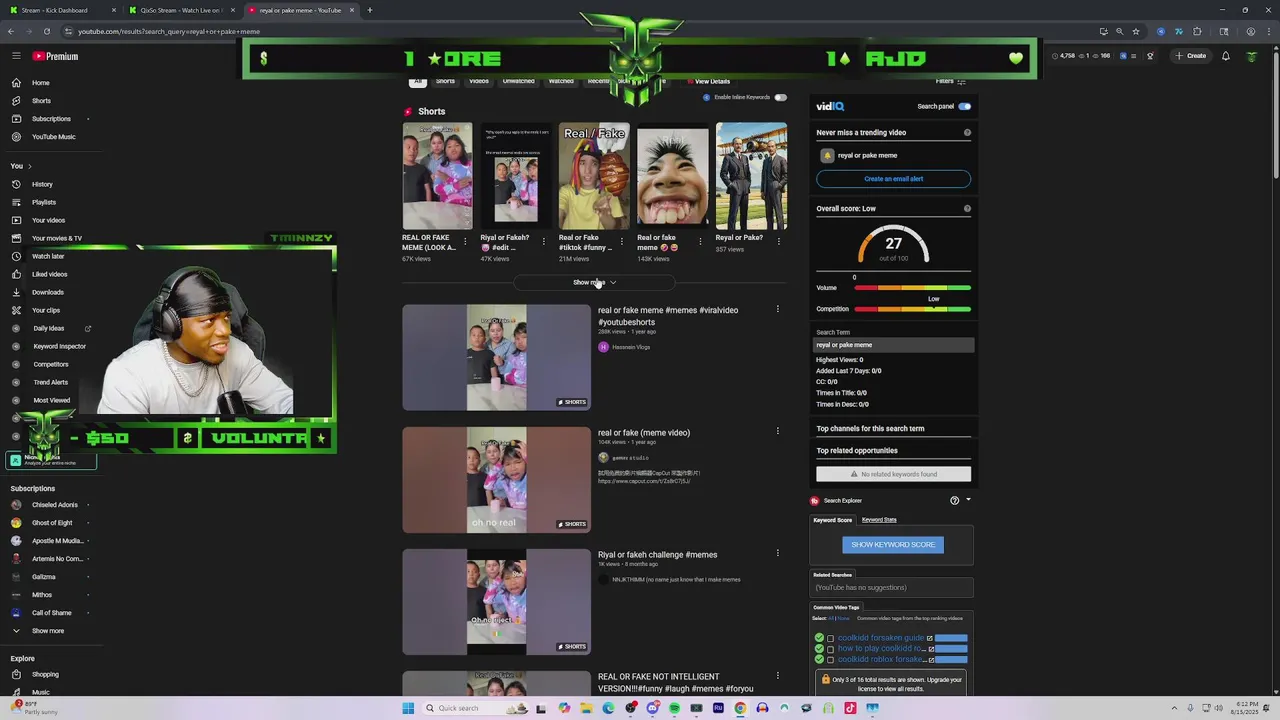Click the notifications bell icon
Screen dimensions: 1280x720
click(x=1225, y=56)
